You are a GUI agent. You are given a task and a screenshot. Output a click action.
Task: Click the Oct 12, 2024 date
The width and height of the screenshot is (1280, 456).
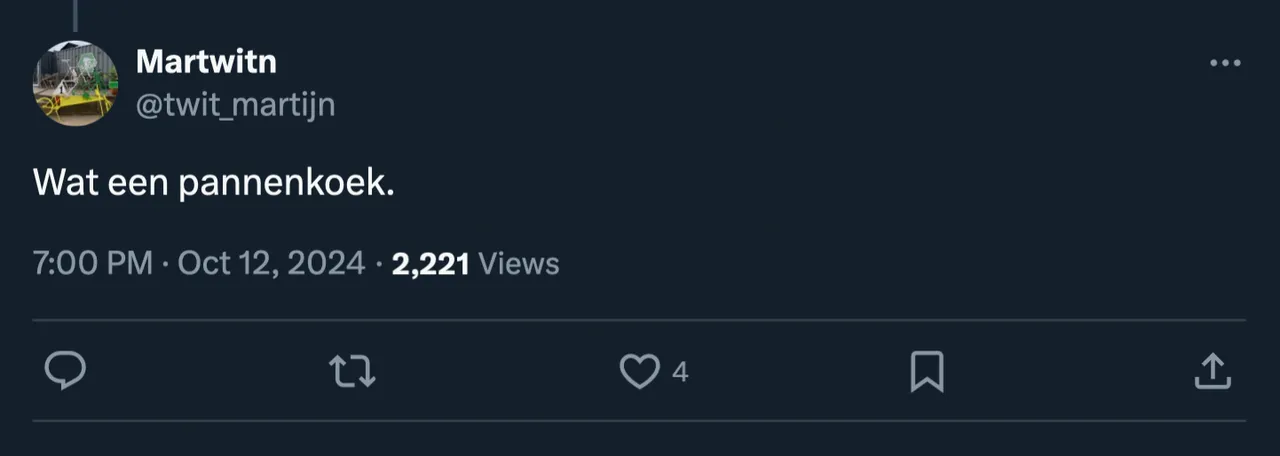(271, 264)
